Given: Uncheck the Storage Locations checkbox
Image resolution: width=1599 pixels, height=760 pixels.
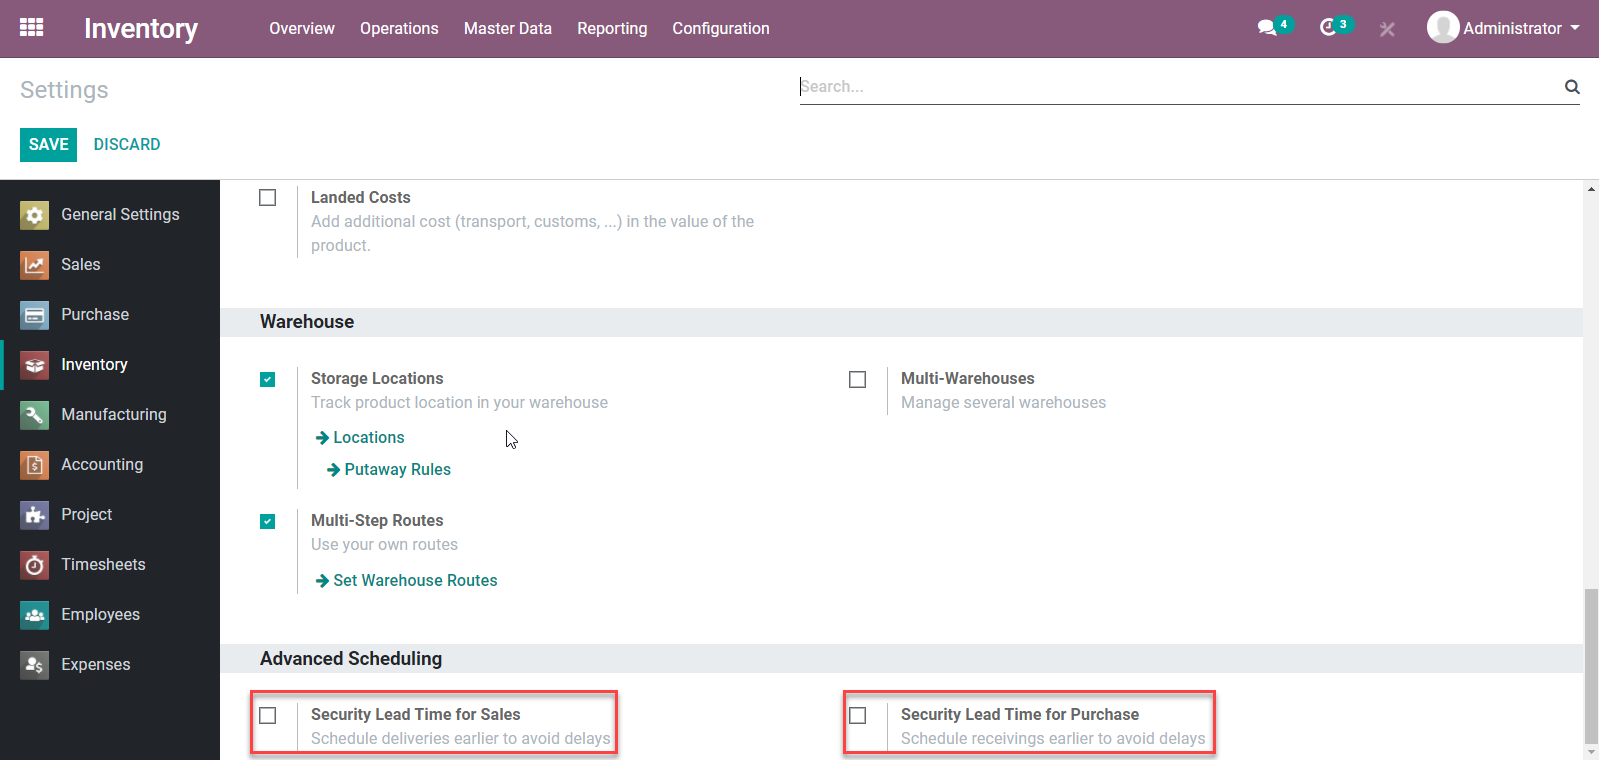Looking at the screenshot, I should click(268, 380).
